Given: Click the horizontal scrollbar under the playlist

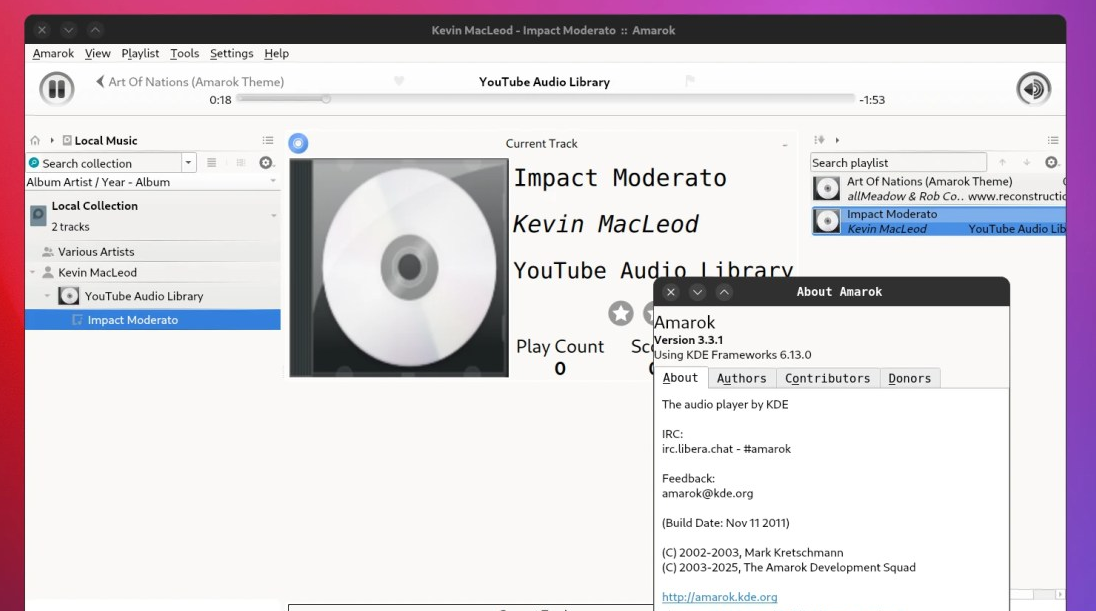Looking at the screenshot, I should point(1032,594).
